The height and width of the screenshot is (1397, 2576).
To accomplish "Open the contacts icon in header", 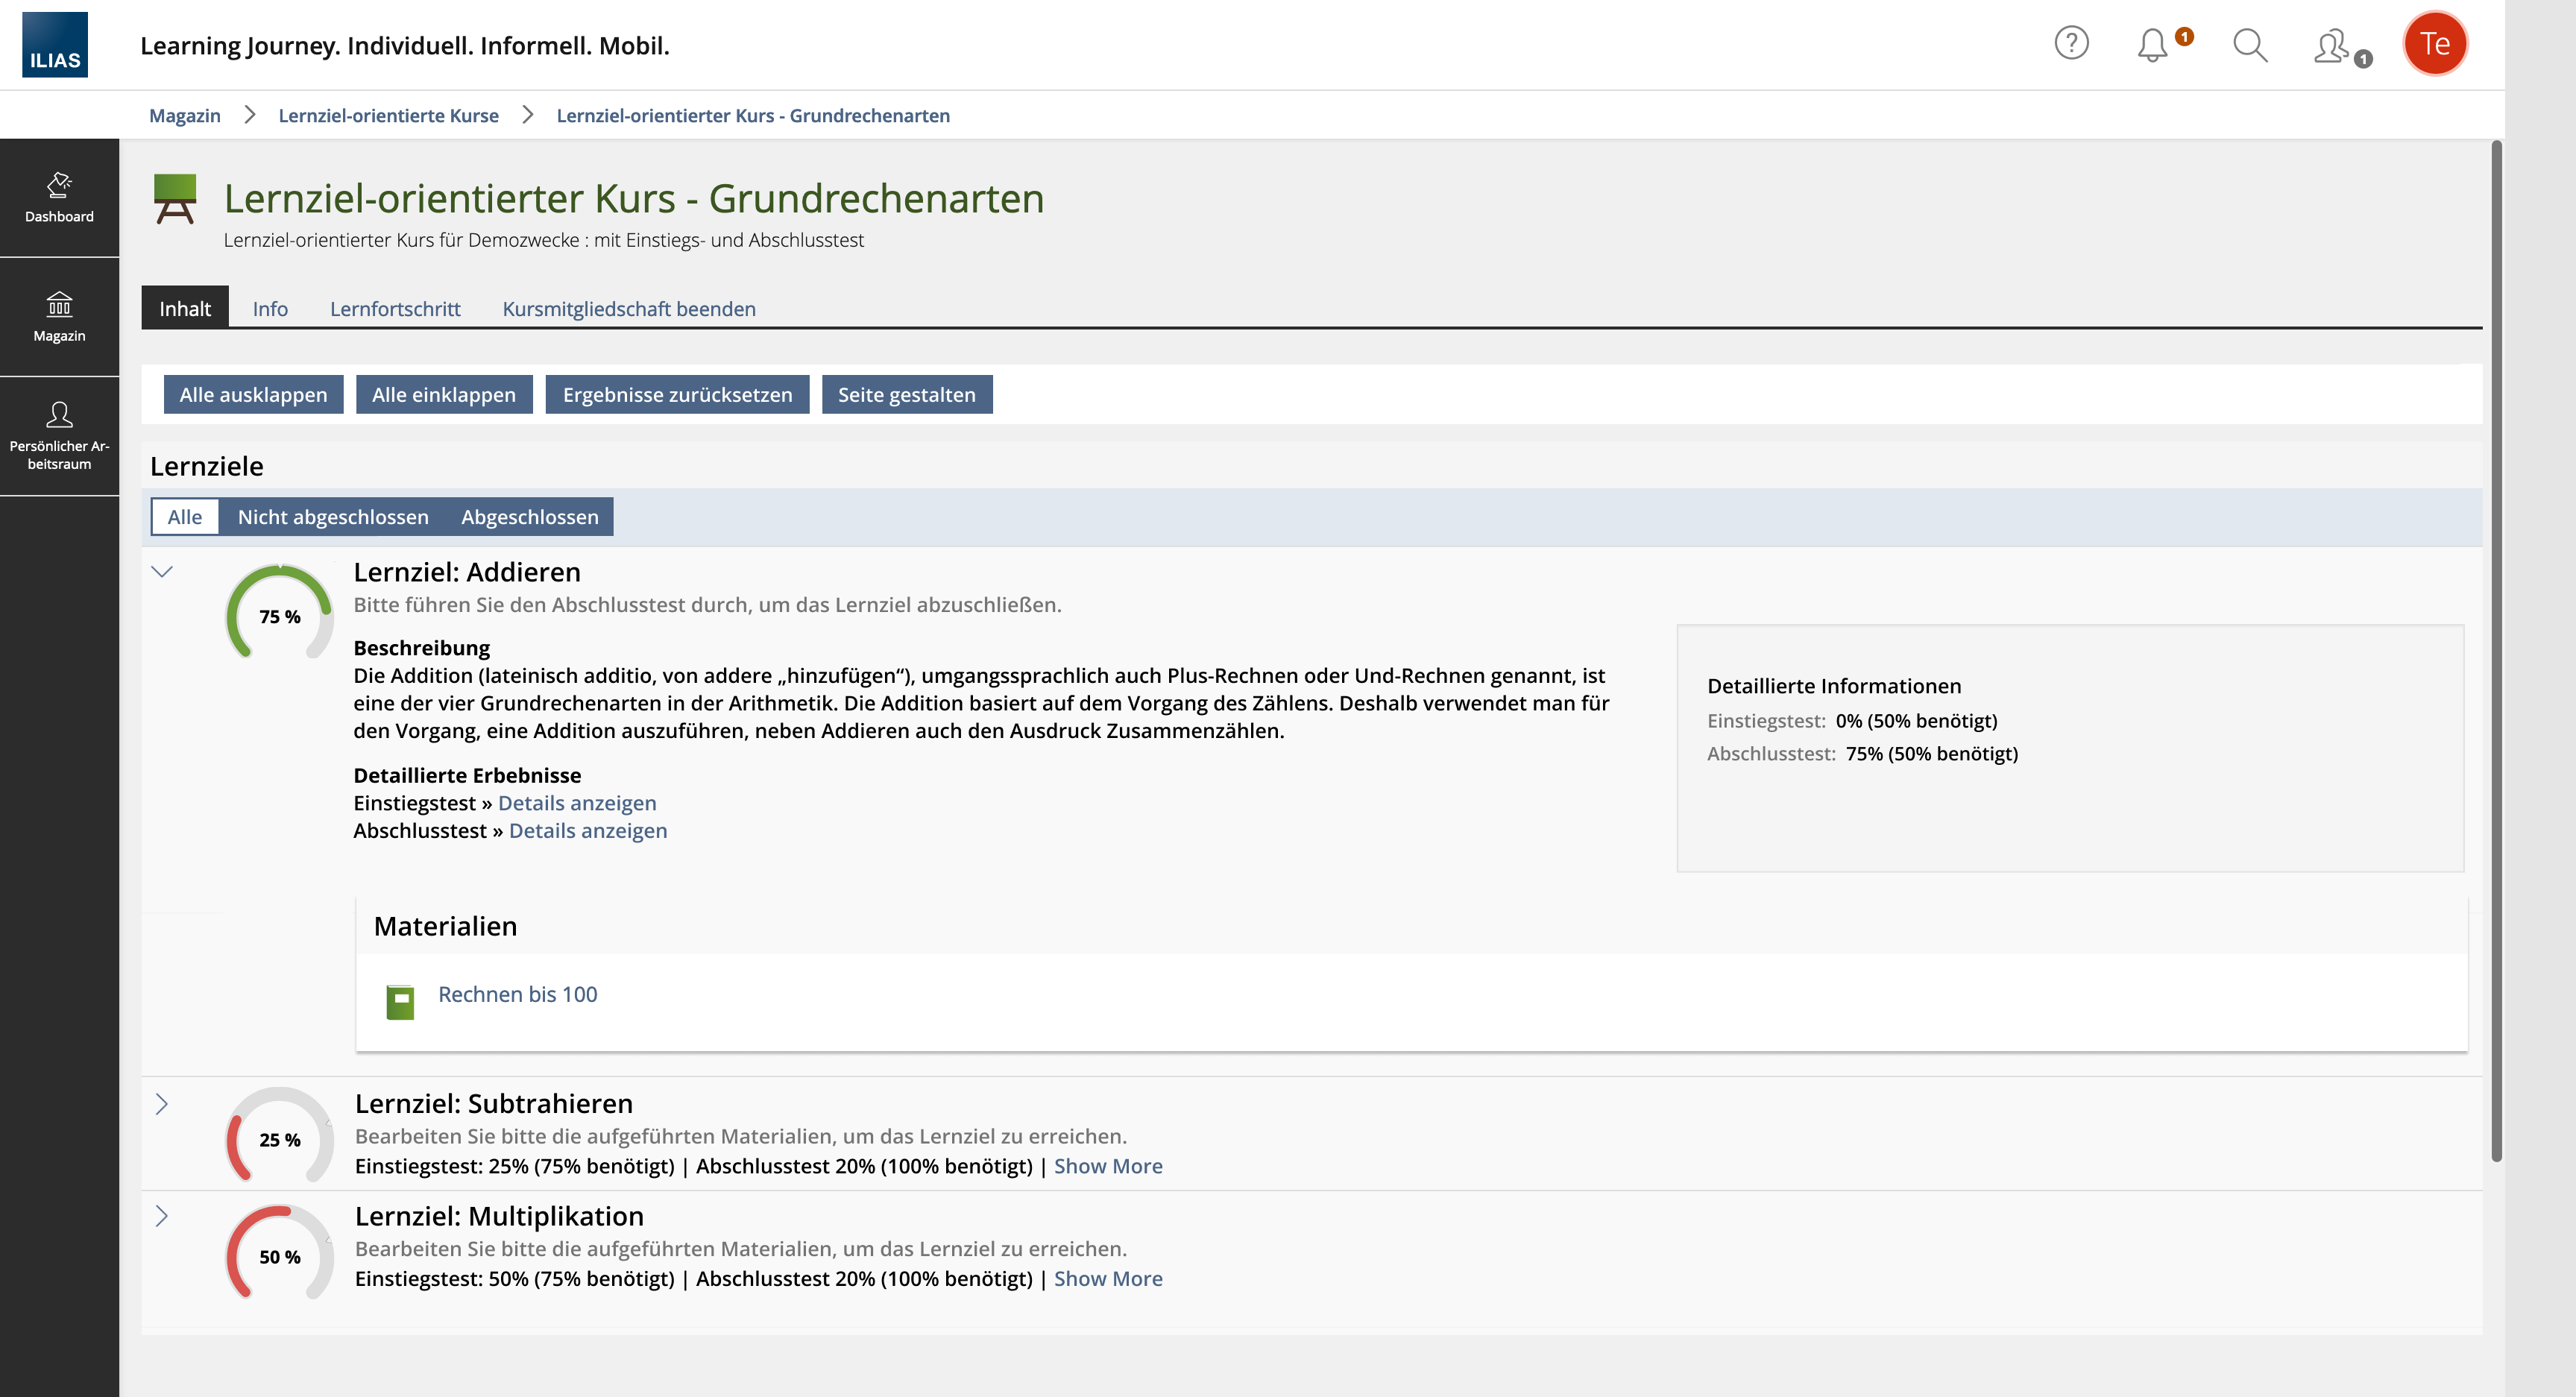I will 2331,46.
